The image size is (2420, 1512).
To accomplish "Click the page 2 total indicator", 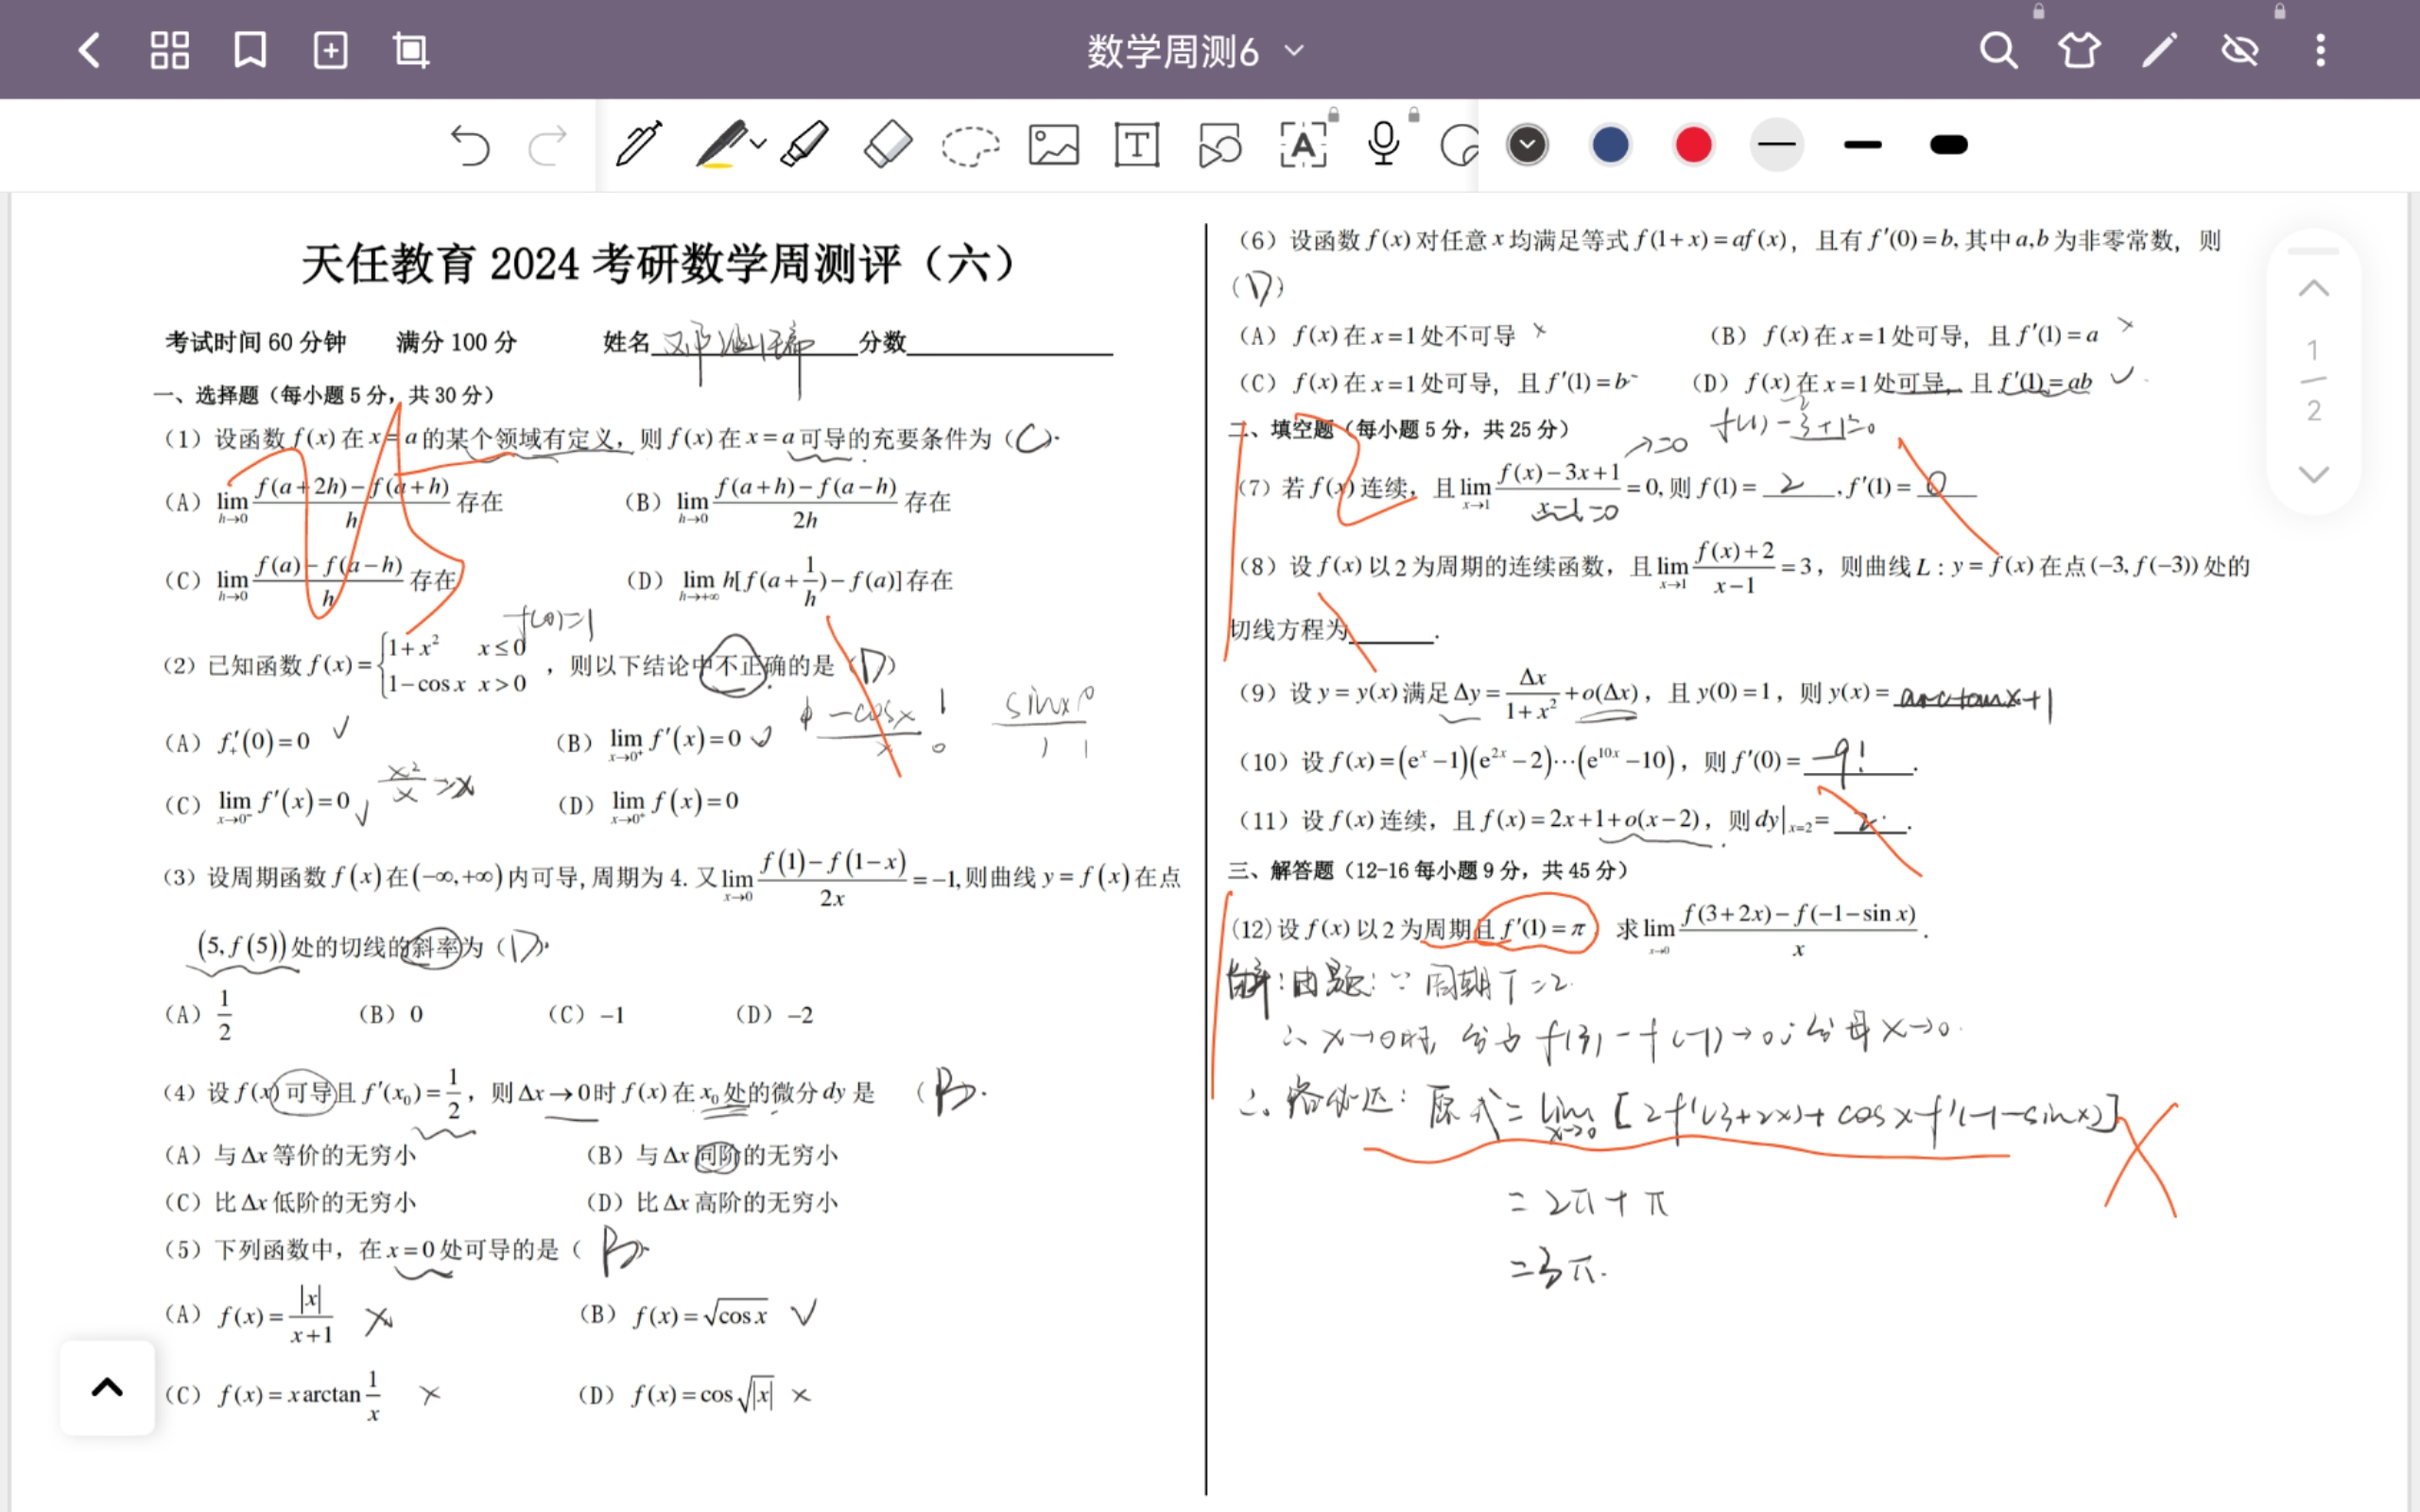I will tap(2313, 410).
